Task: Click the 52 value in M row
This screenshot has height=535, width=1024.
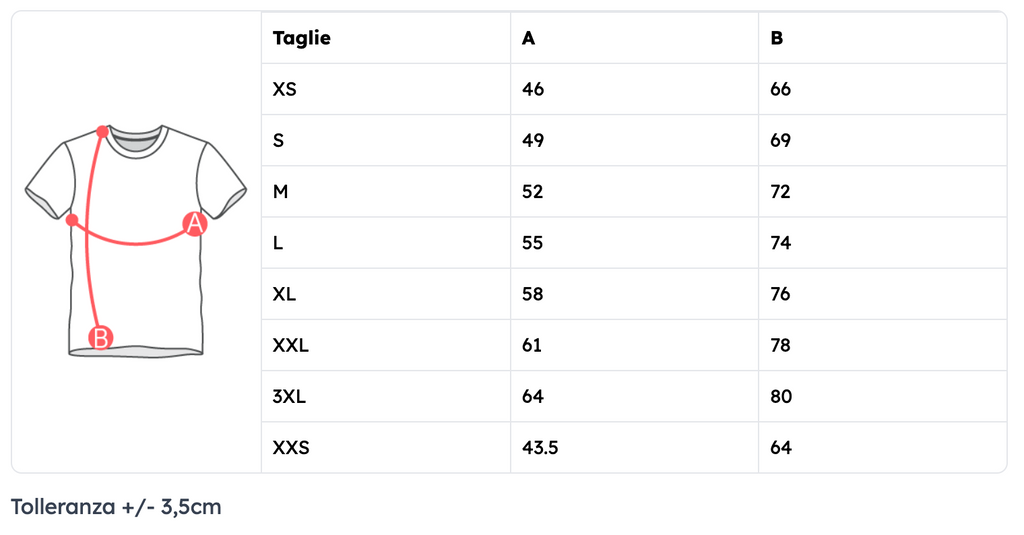Action: [533, 191]
